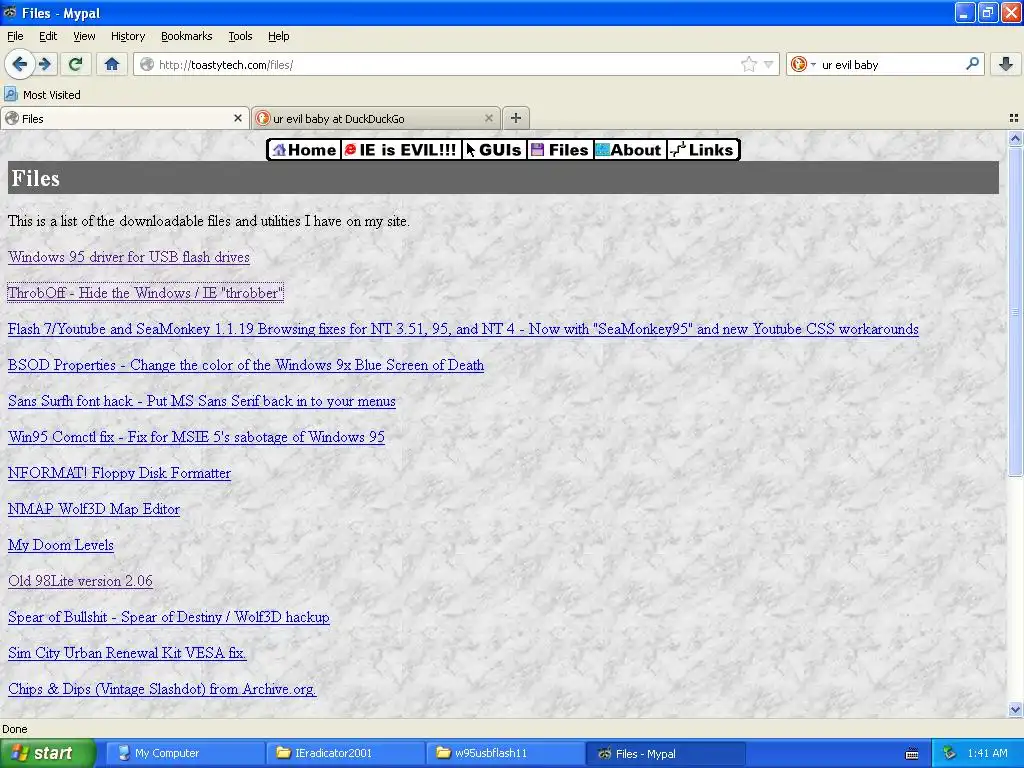The height and width of the screenshot is (768, 1024).
Task: Click the magnifier search icon
Action: (972, 63)
